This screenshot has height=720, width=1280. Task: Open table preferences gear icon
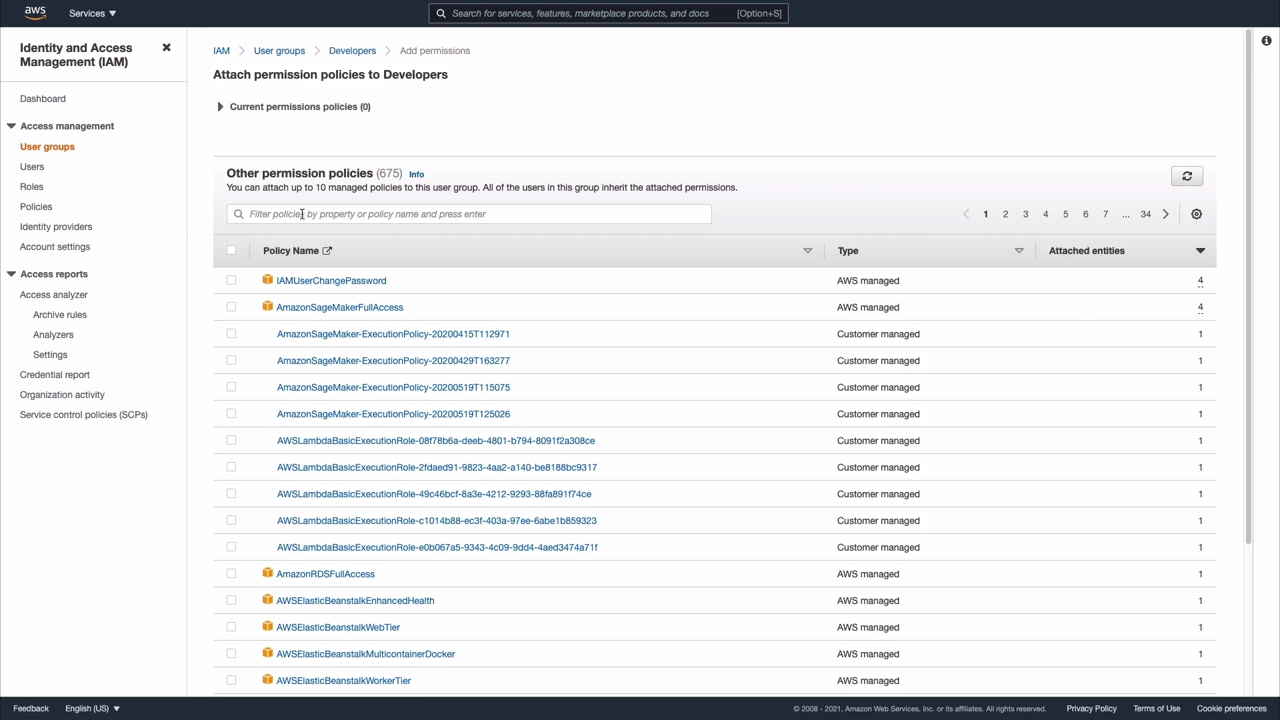(1196, 214)
